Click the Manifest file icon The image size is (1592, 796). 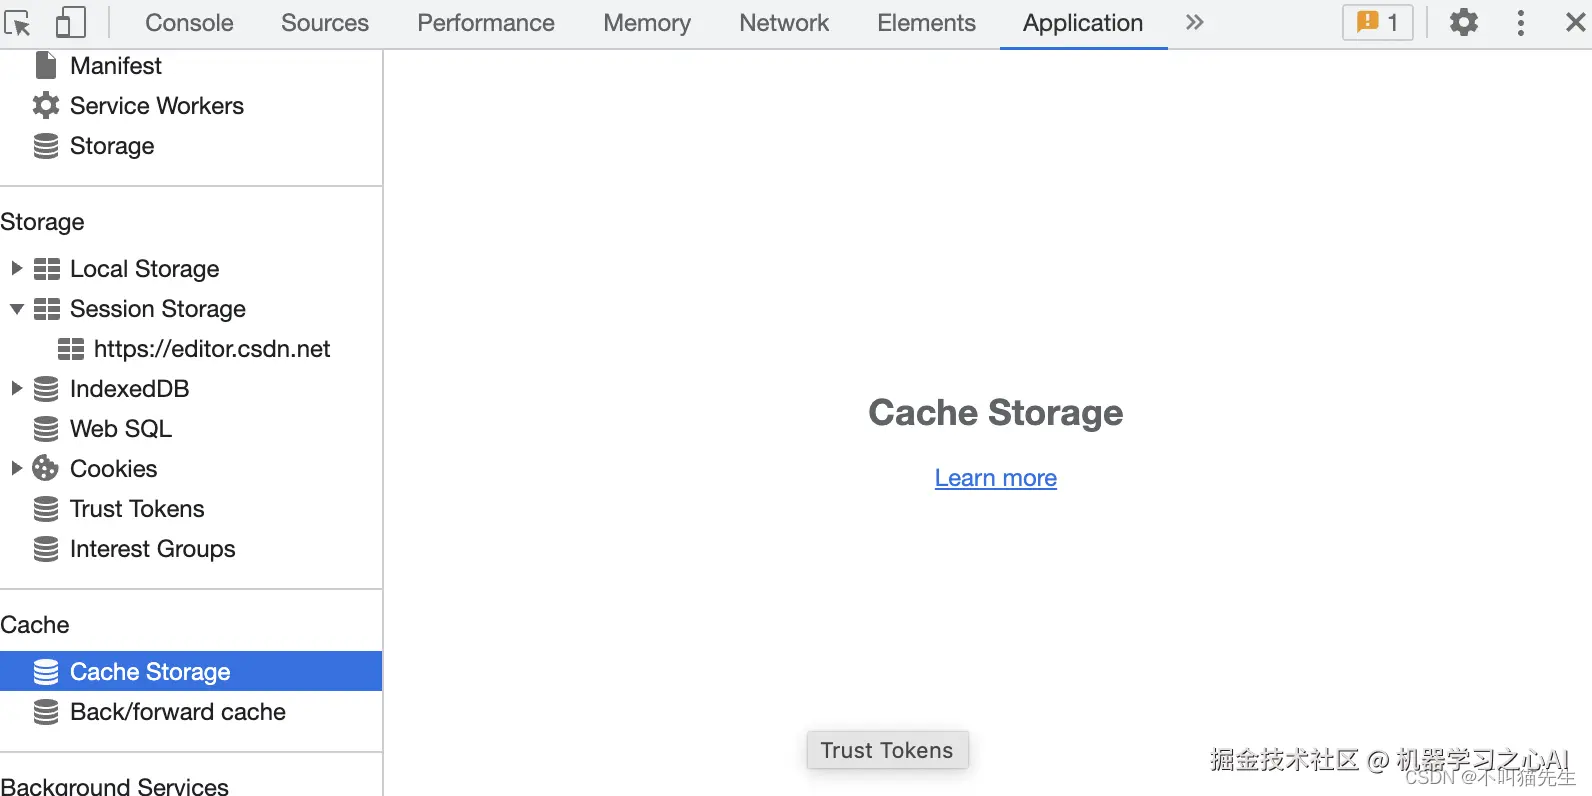pos(46,66)
